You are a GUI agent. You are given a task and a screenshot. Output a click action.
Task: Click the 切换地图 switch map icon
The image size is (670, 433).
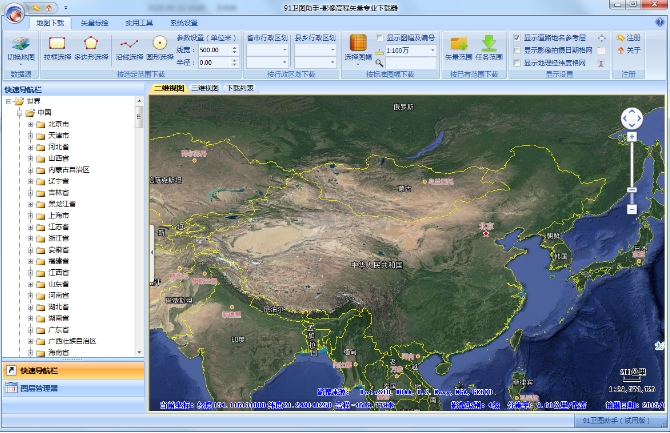point(21,44)
